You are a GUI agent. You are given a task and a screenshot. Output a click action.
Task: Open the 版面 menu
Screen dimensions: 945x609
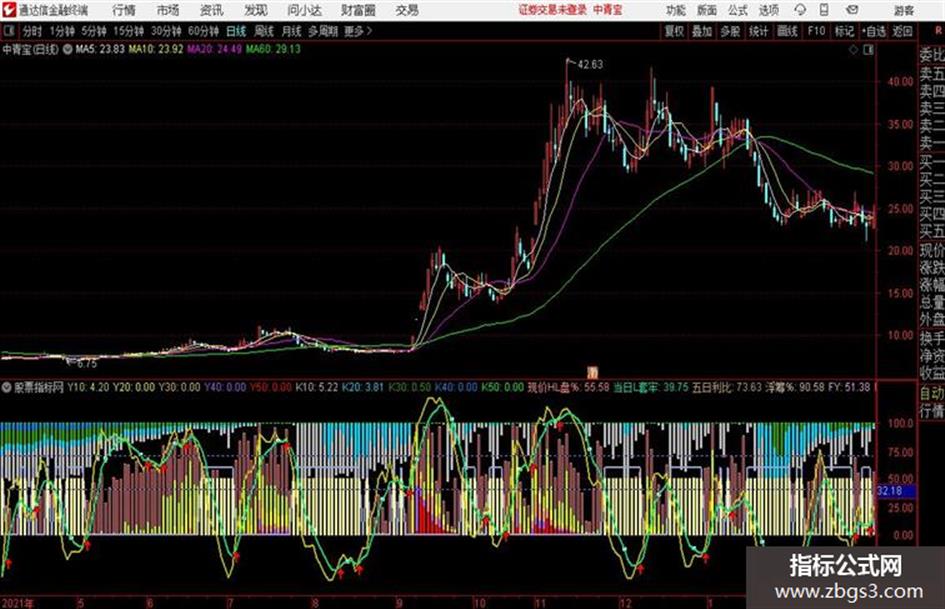tap(707, 10)
